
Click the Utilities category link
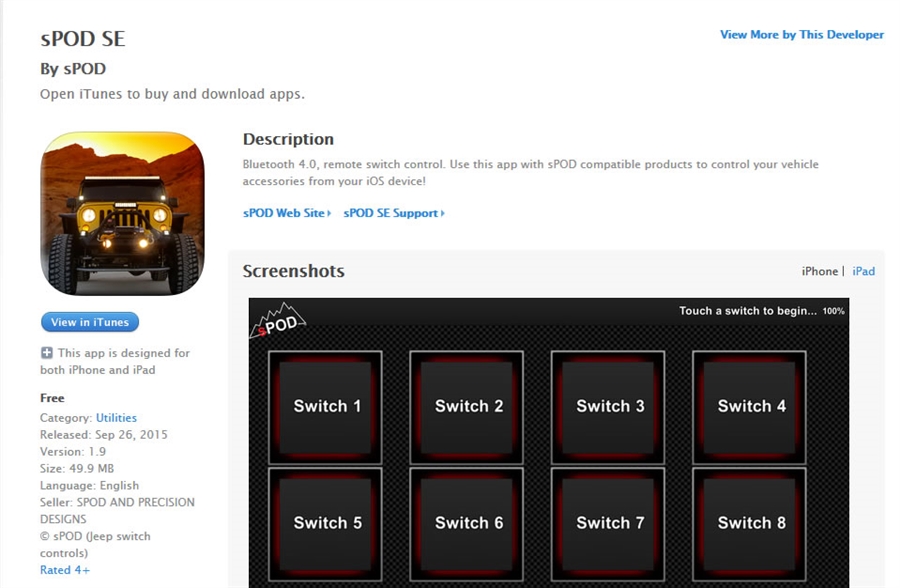tap(117, 417)
